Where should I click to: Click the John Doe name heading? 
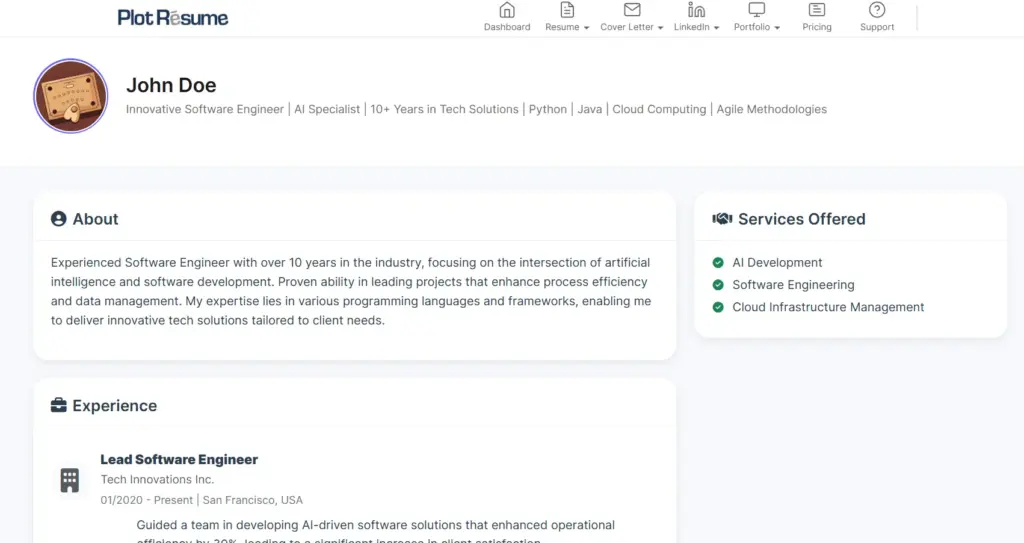[171, 85]
